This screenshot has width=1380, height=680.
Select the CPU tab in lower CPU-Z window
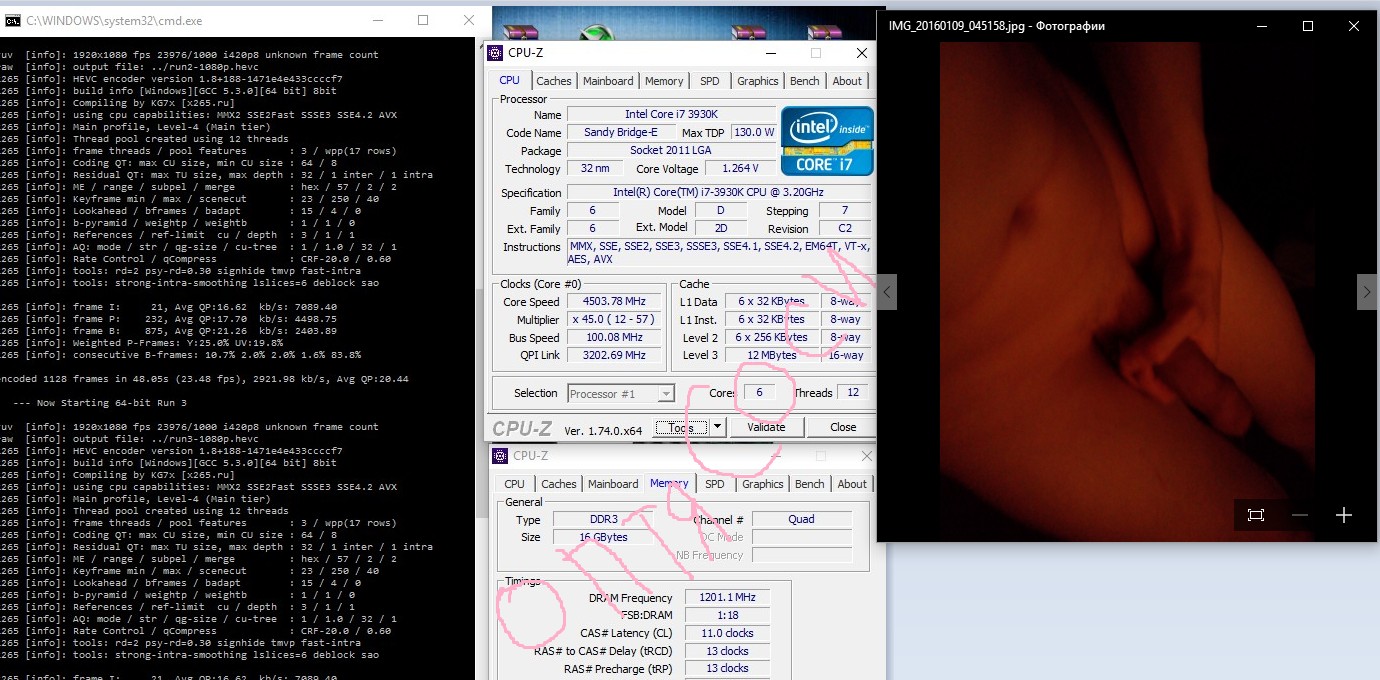pyautogui.click(x=514, y=484)
